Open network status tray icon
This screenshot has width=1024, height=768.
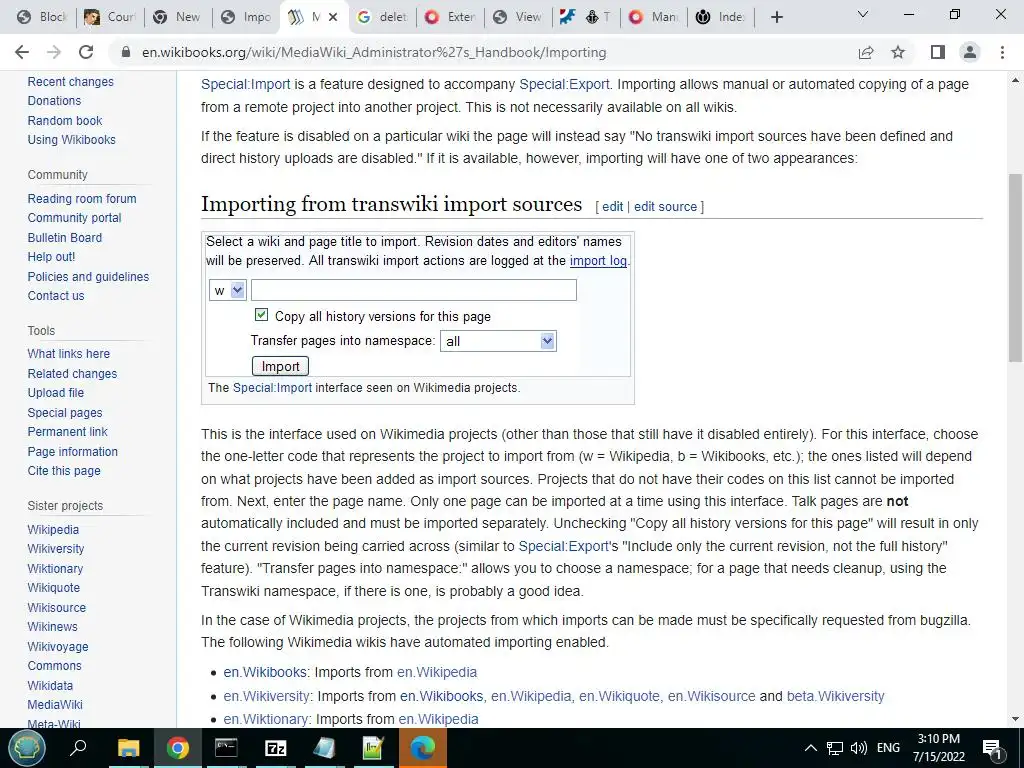(835, 748)
